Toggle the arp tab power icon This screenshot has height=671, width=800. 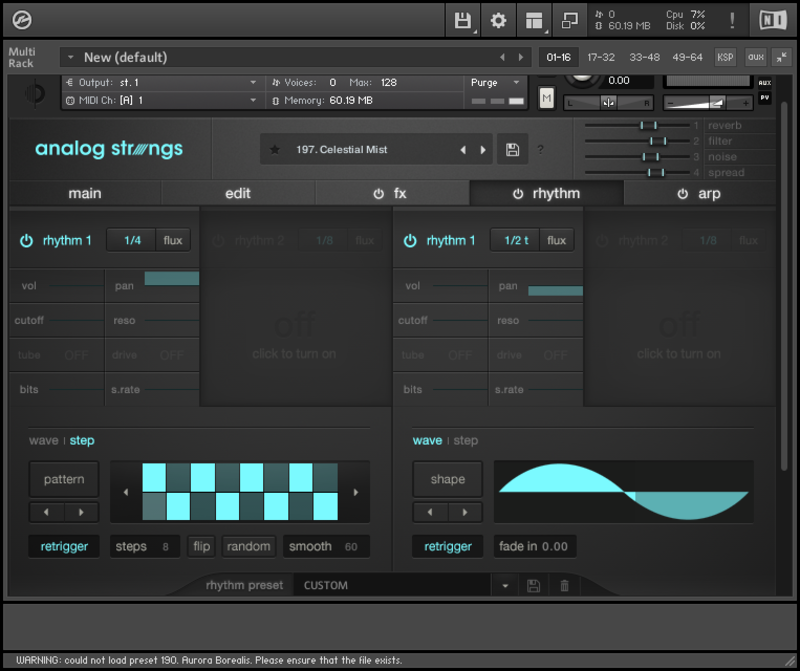click(683, 194)
